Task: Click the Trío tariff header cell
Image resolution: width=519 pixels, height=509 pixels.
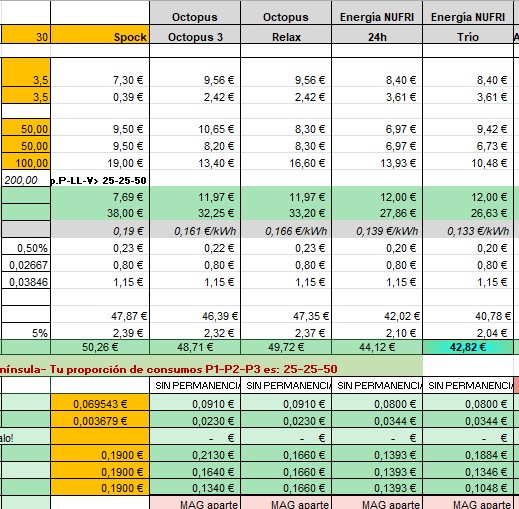Action: [x=468, y=35]
